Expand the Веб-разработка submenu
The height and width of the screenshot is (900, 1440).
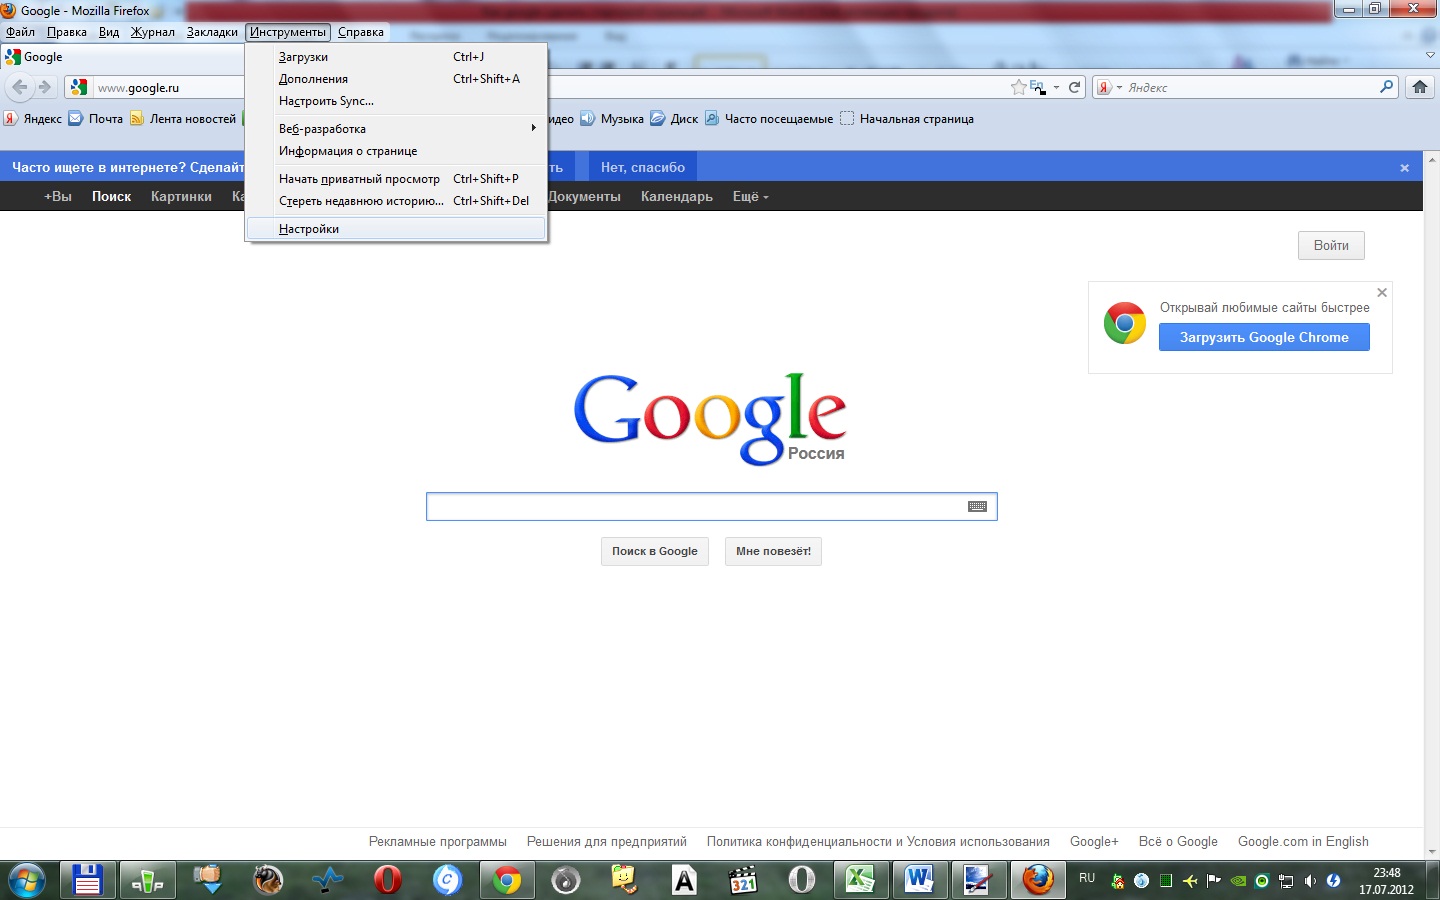coord(396,129)
